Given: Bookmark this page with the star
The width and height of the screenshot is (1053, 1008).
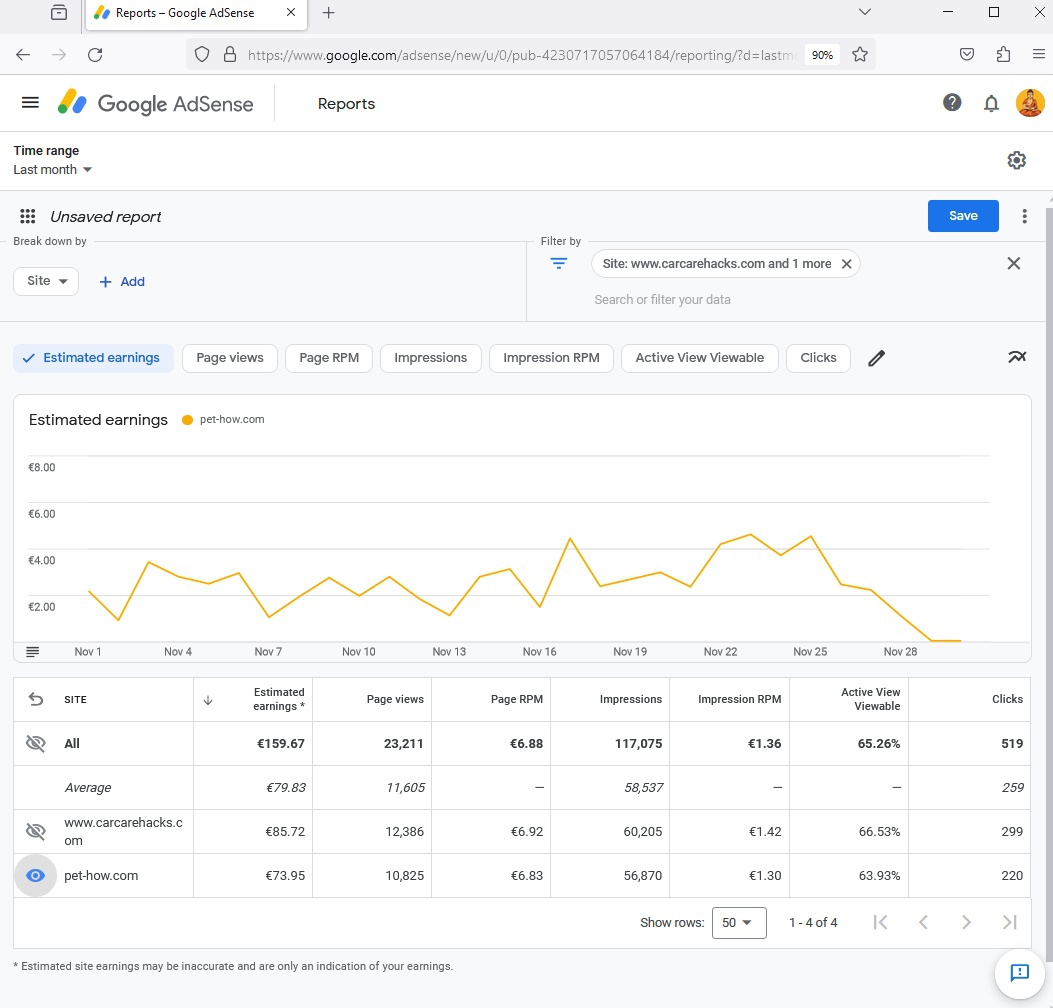Looking at the screenshot, I should point(860,54).
